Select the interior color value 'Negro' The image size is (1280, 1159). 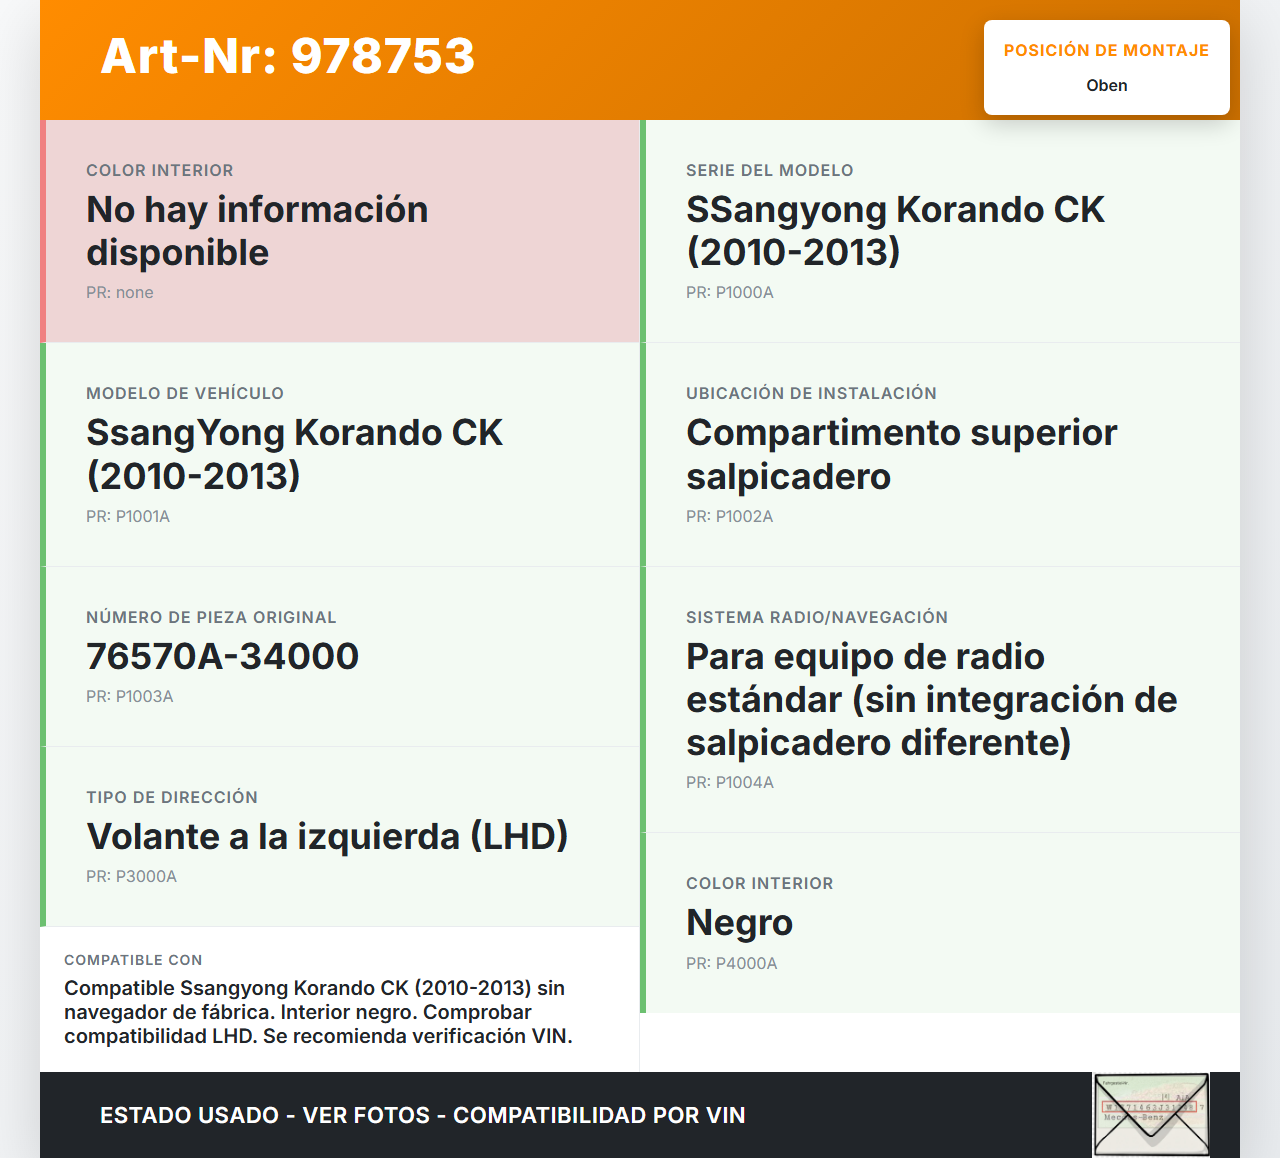click(x=739, y=922)
